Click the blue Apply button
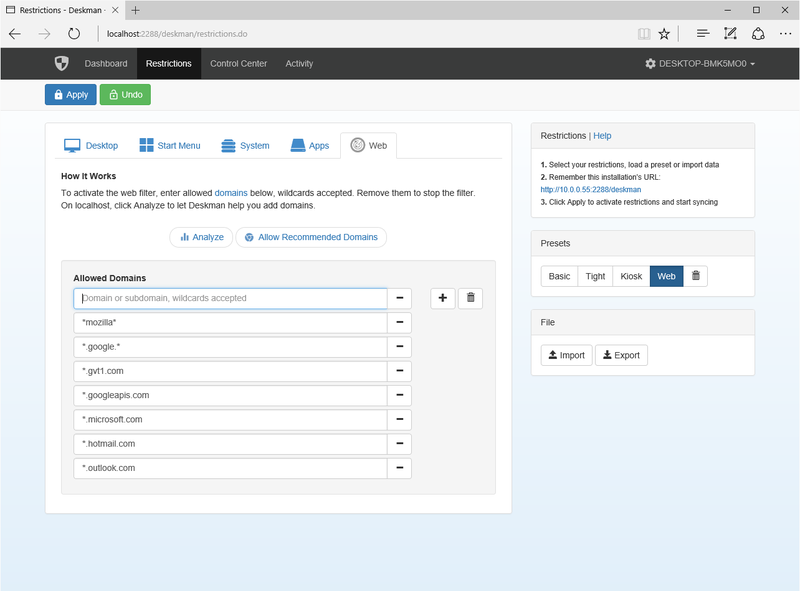800x591 pixels. coord(70,94)
